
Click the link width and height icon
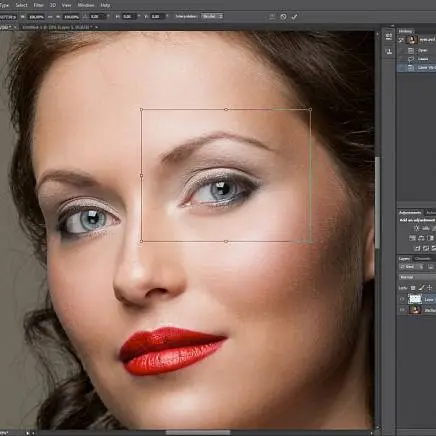tap(50, 17)
